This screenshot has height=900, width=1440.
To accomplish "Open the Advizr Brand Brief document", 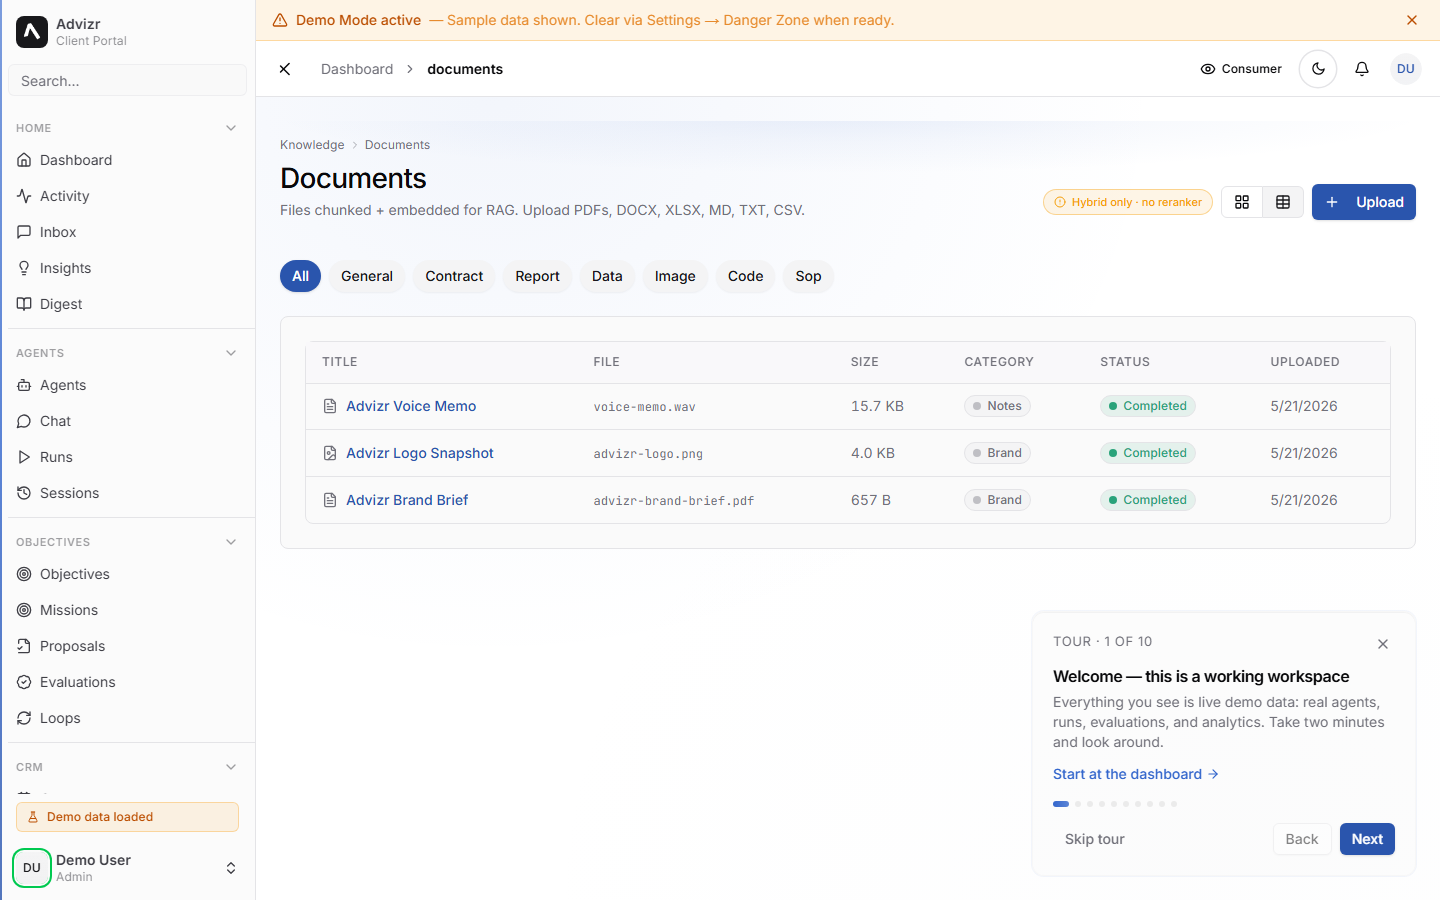I will point(407,500).
